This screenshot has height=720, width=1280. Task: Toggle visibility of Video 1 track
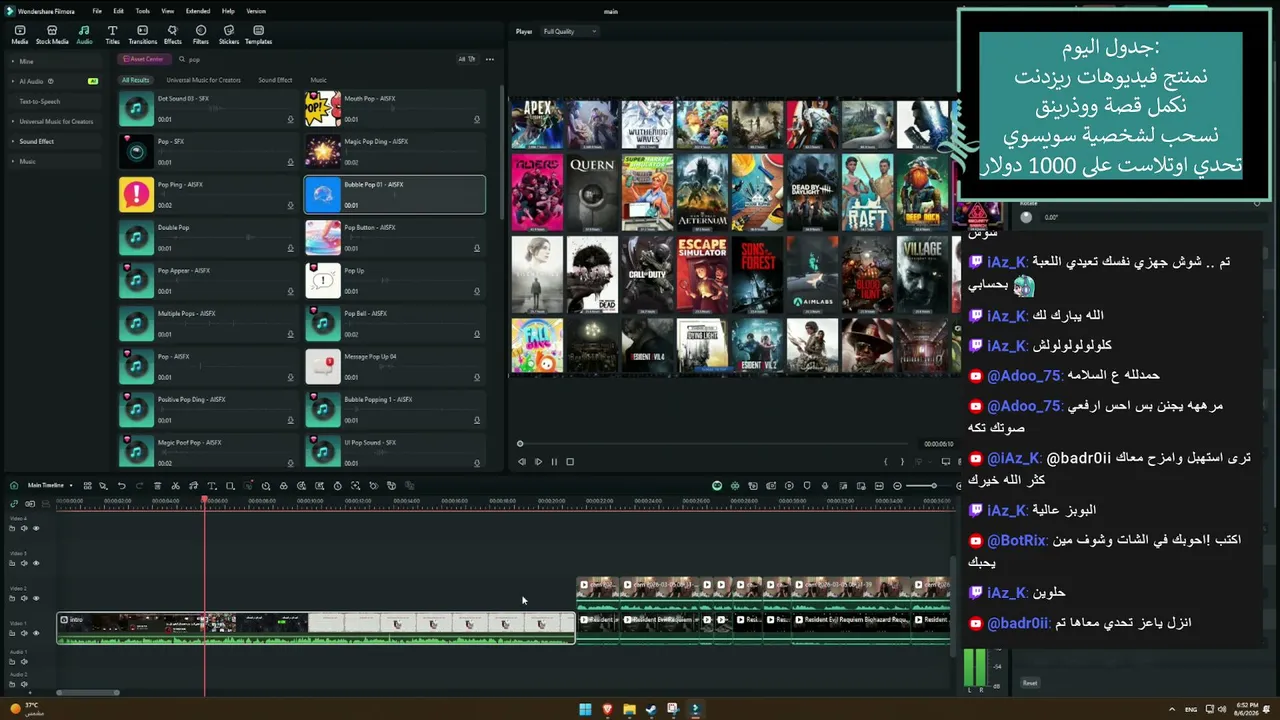coord(36,633)
